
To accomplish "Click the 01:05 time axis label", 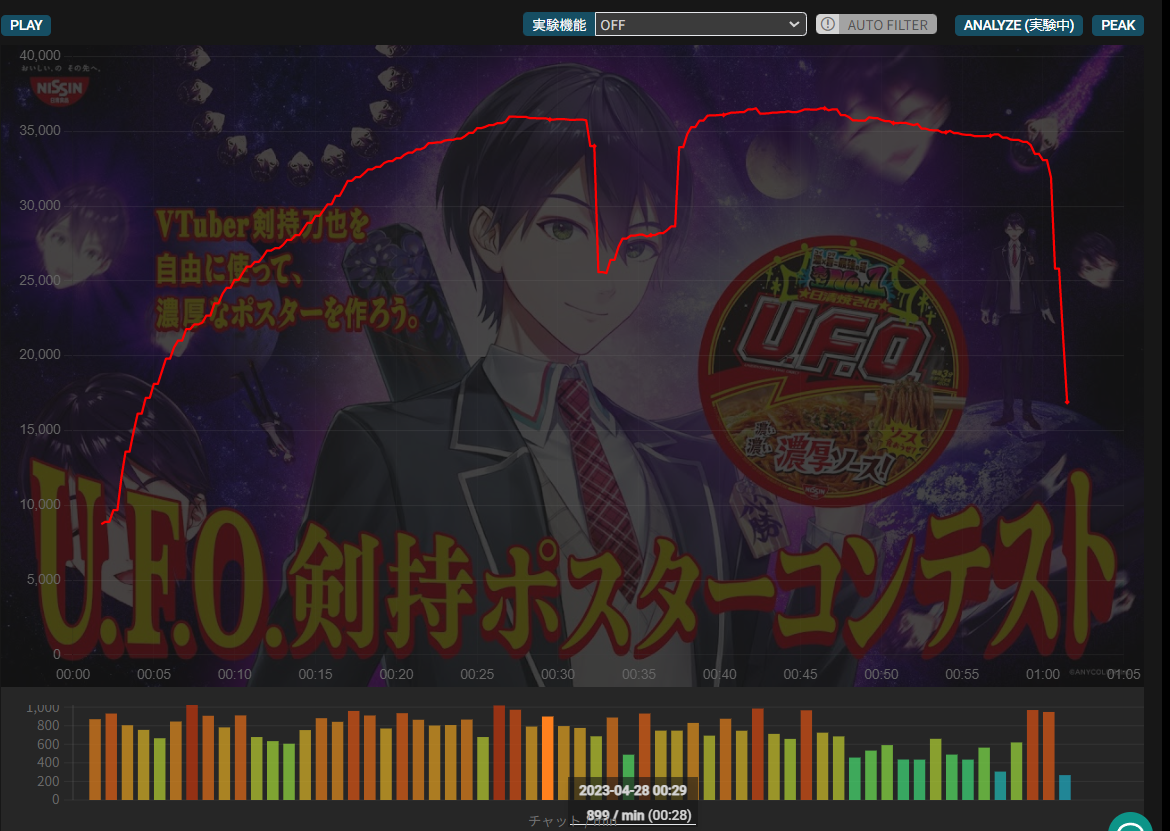I will point(1124,674).
